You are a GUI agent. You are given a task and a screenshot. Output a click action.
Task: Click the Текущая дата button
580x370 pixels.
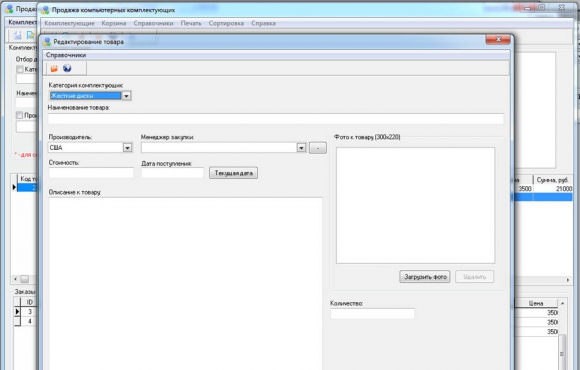[233, 173]
